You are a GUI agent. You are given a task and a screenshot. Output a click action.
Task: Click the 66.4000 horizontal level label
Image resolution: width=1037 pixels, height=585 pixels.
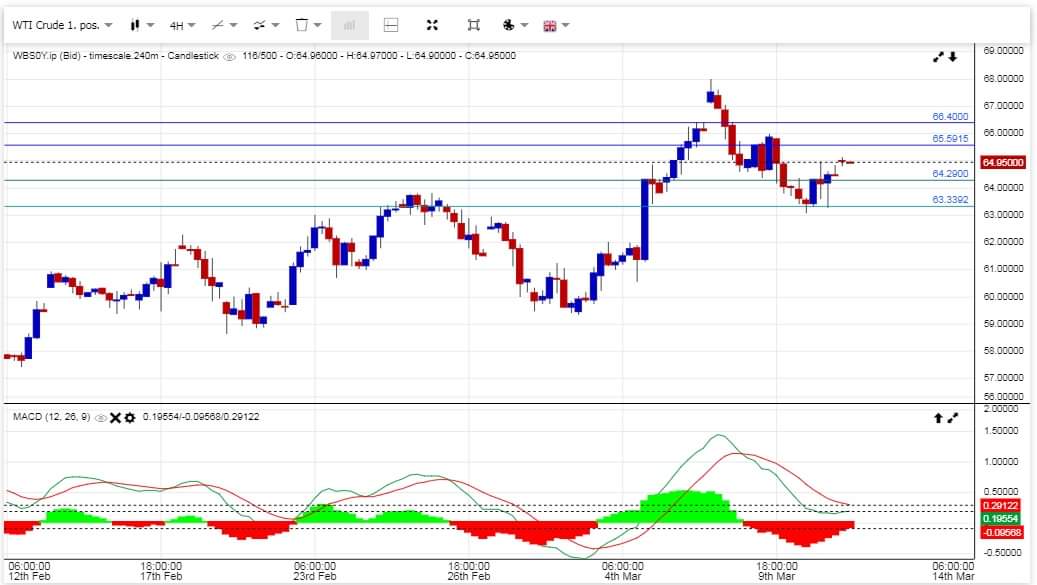pos(949,117)
